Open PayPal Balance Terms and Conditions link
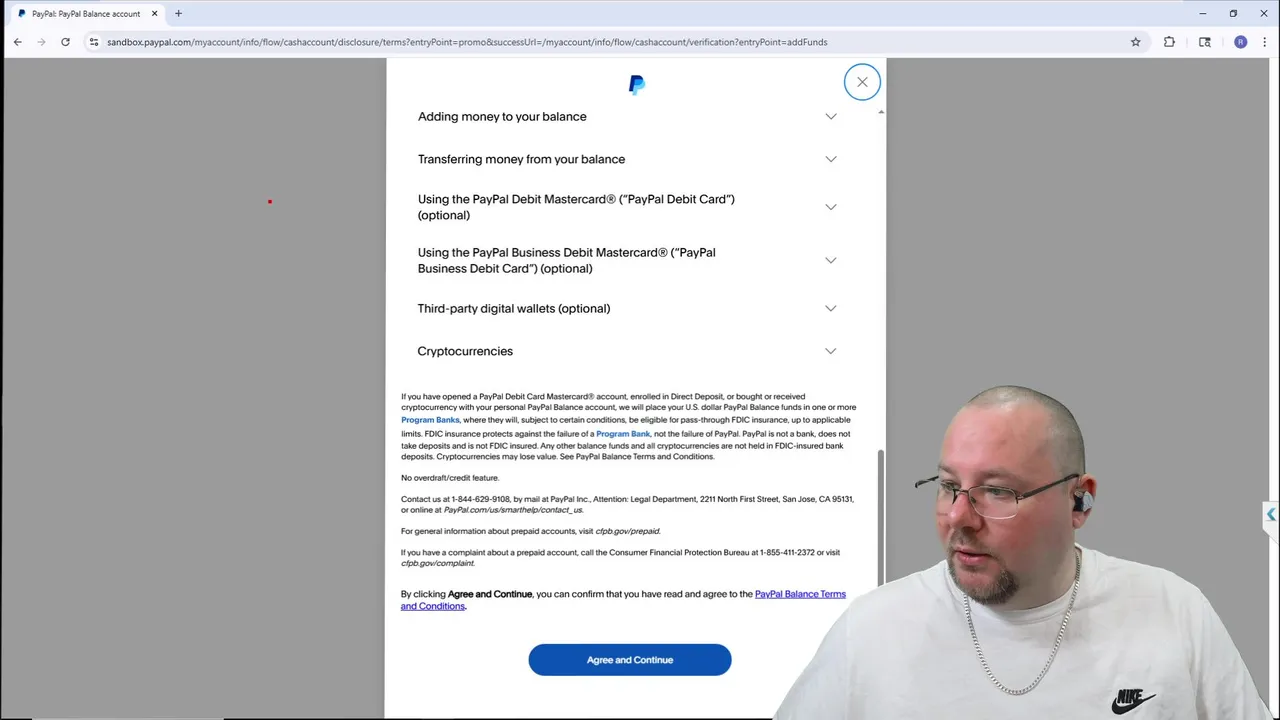The height and width of the screenshot is (720, 1280). pos(623,600)
